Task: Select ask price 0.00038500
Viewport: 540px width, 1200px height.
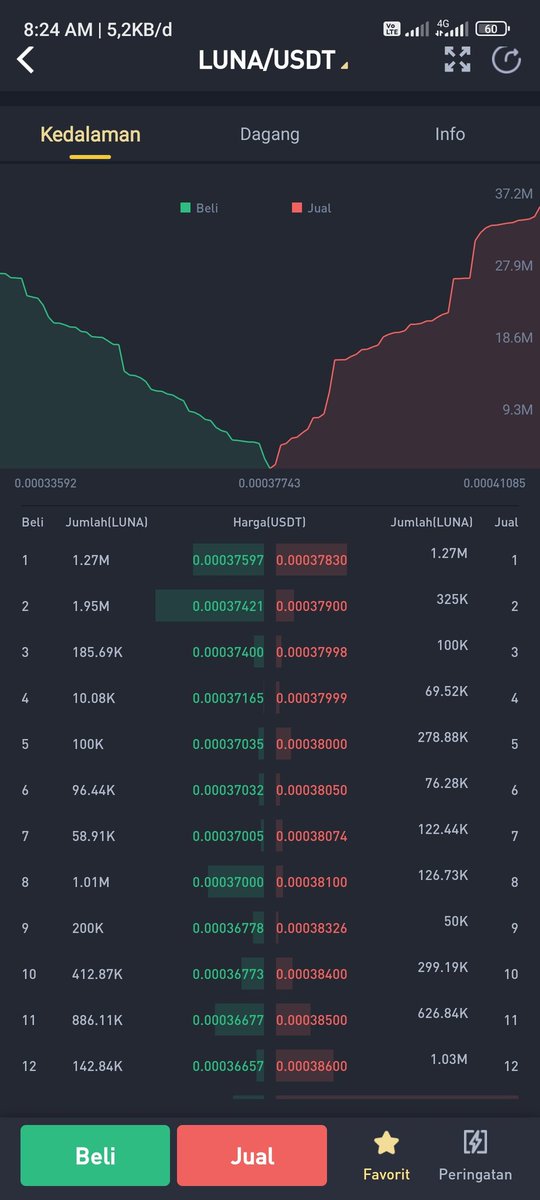Action: click(312, 1020)
